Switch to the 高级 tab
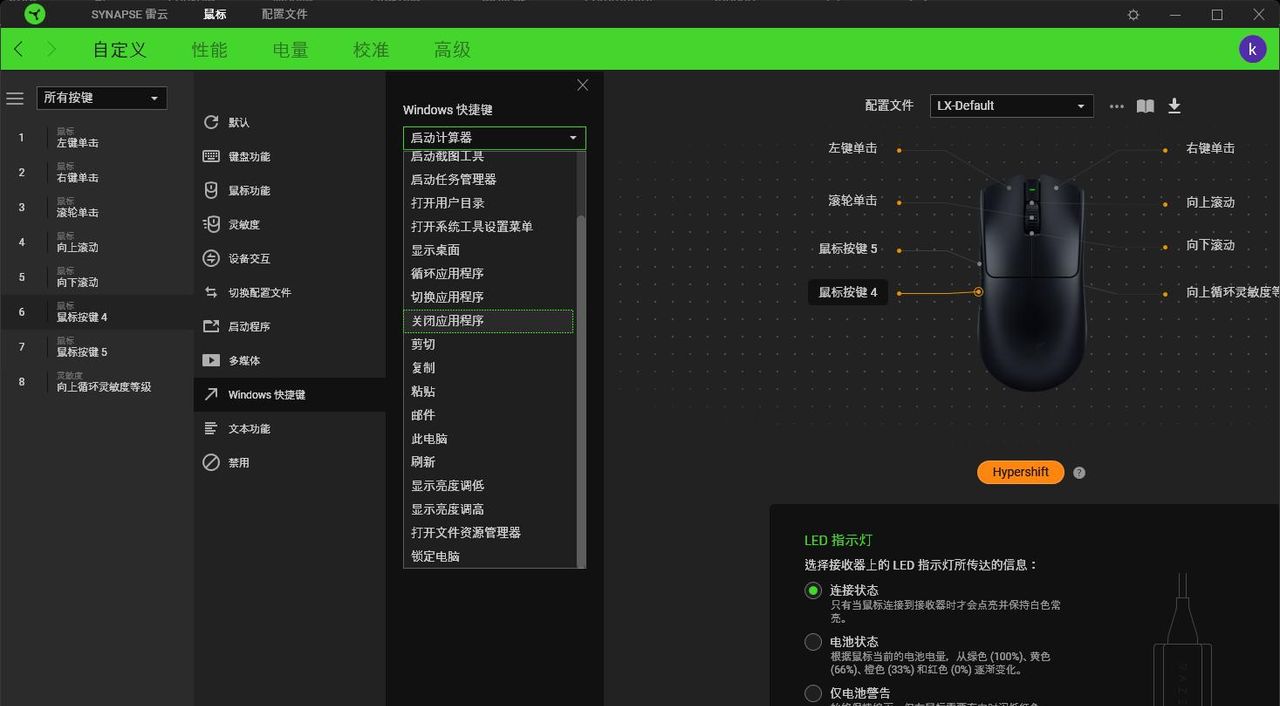Viewport: 1280px width, 706px height. pyautogui.click(x=452, y=49)
